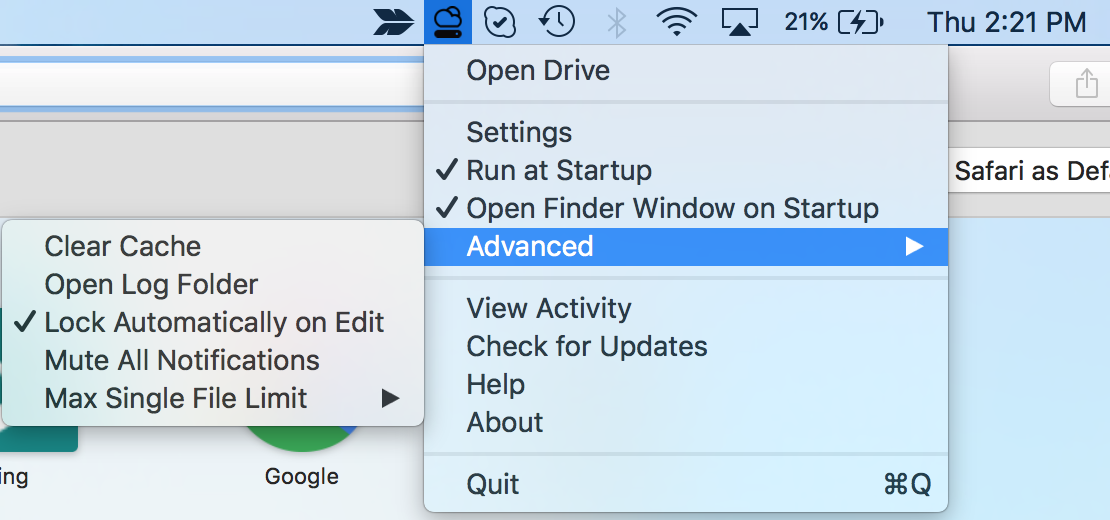
Task: Open the checkmark badge menu bar icon
Action: (500, 21)
